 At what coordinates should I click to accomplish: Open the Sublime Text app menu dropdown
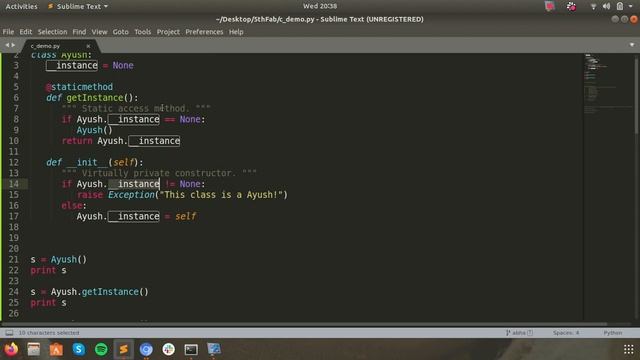[x=78, y=6]
